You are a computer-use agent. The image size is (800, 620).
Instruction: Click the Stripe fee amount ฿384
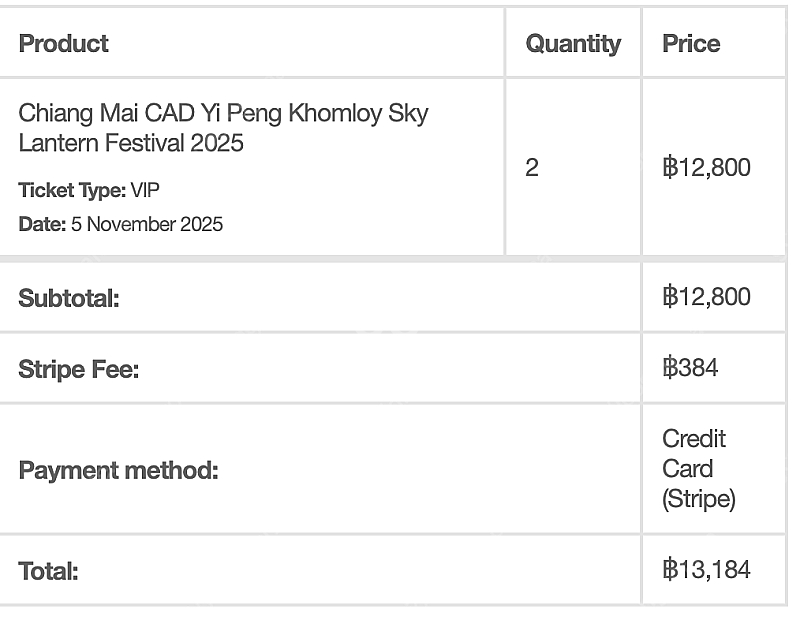[x=690, y=367]
